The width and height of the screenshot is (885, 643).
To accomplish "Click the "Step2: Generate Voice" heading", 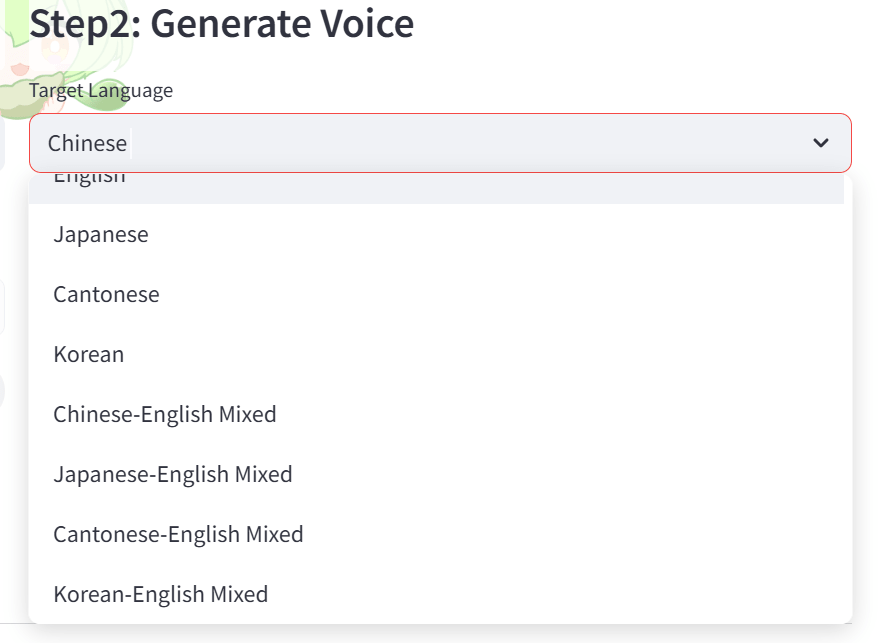I will tap(221, 24).
